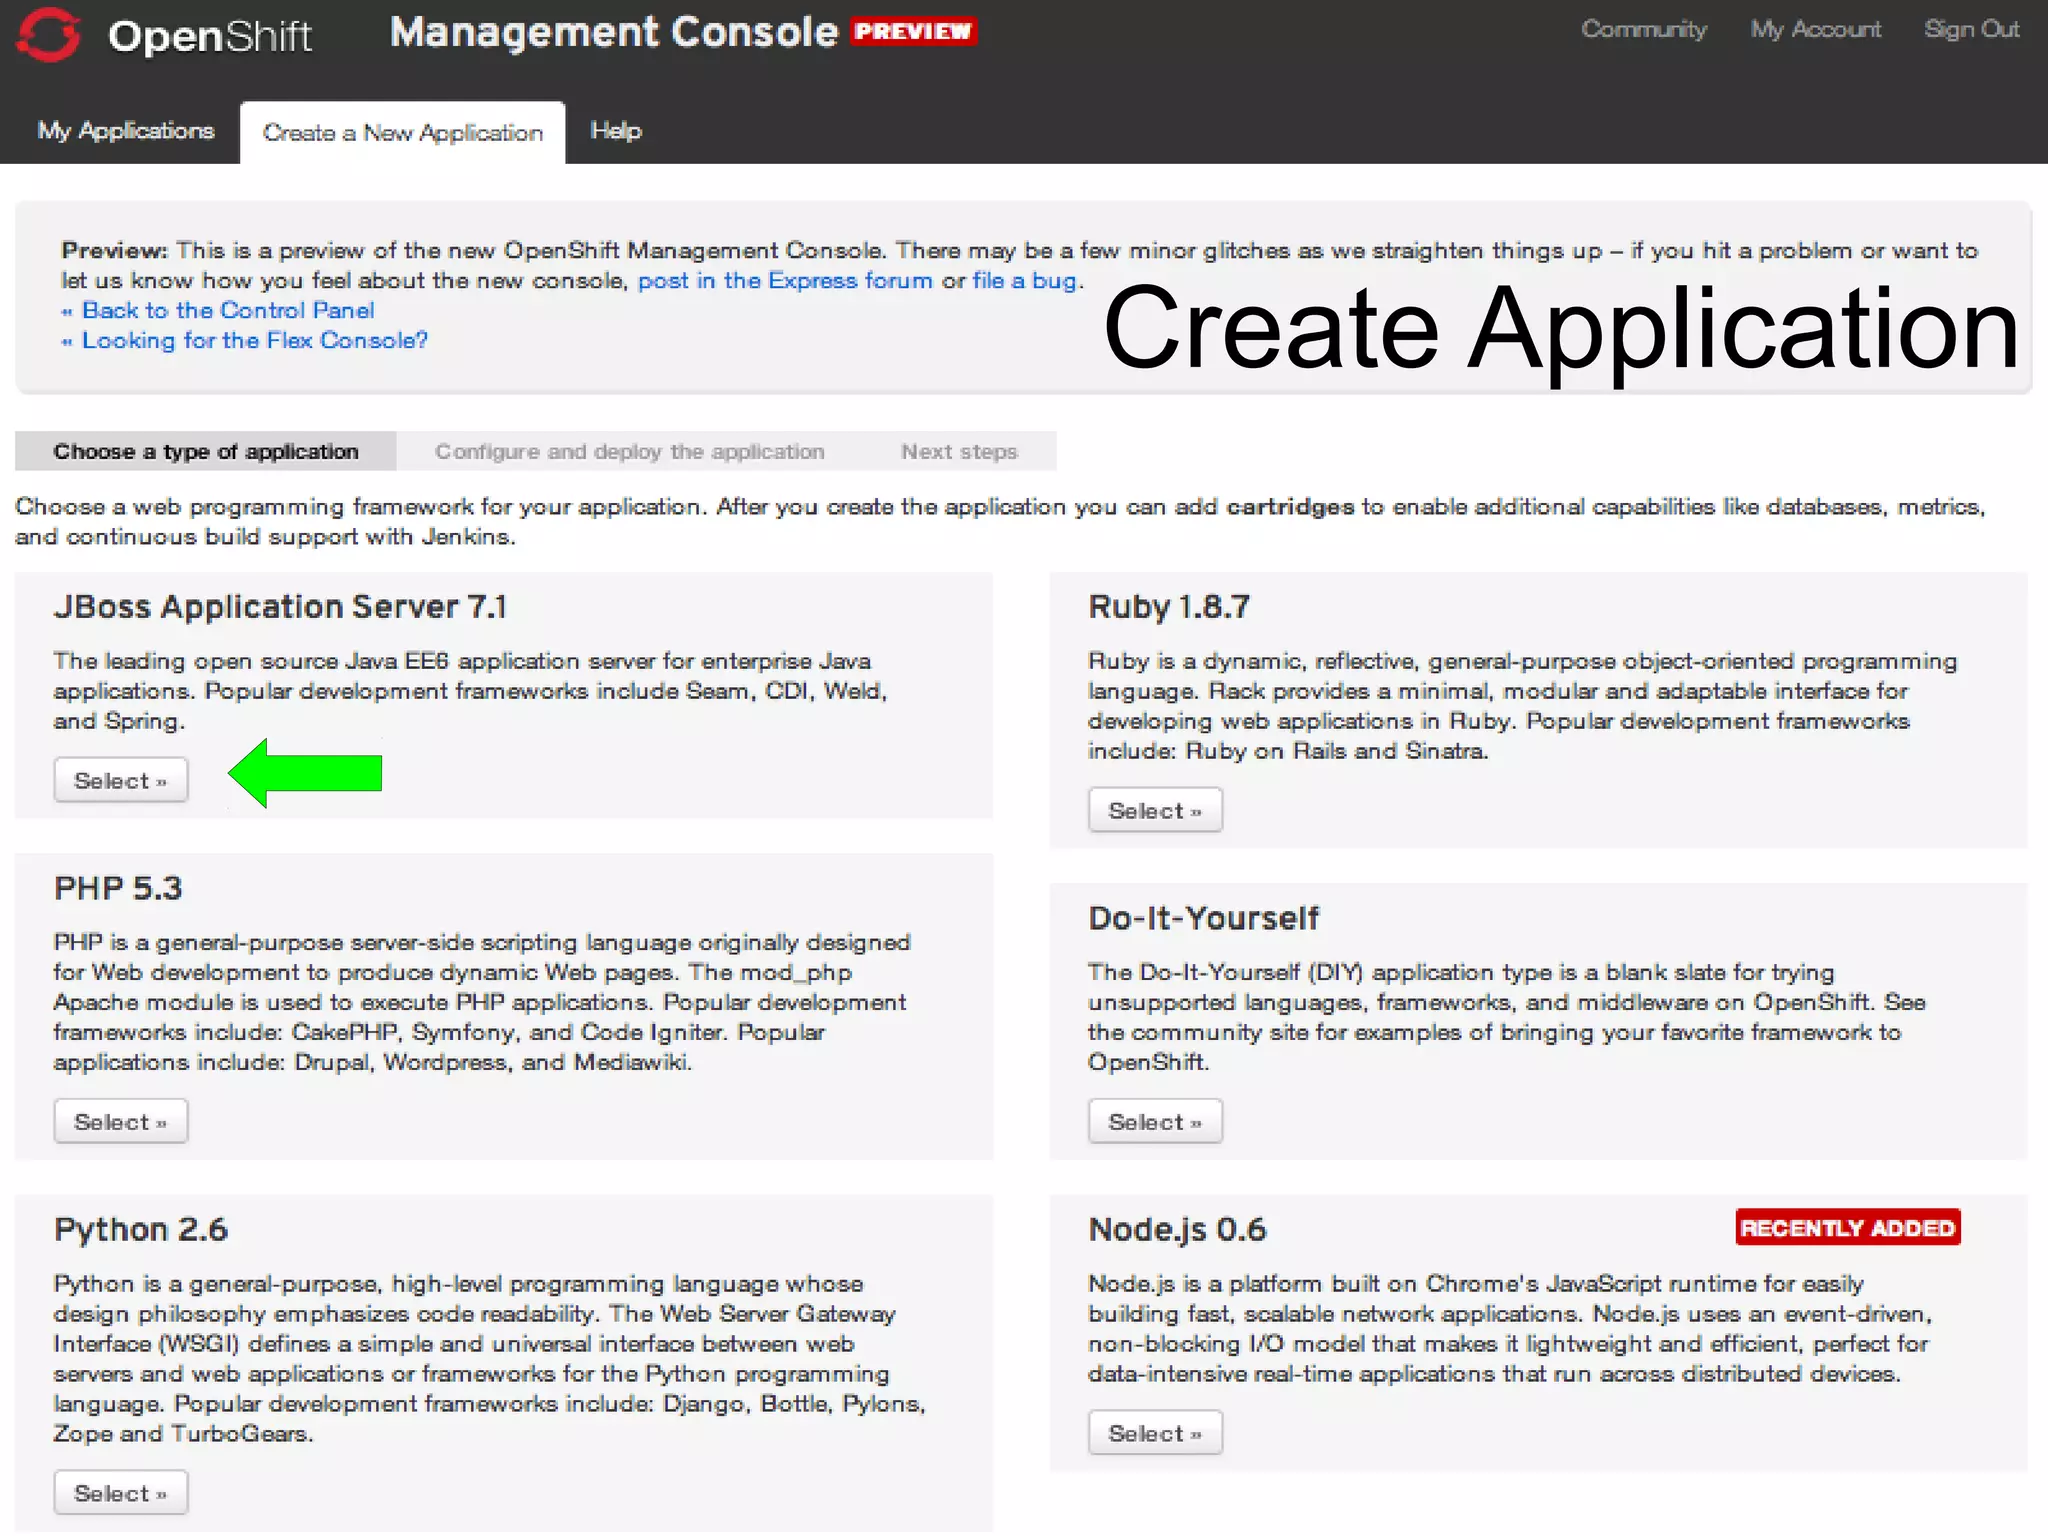Select the PHP 5.3 application type
Screen dimensions: 2048x1536
(121, 1122)
